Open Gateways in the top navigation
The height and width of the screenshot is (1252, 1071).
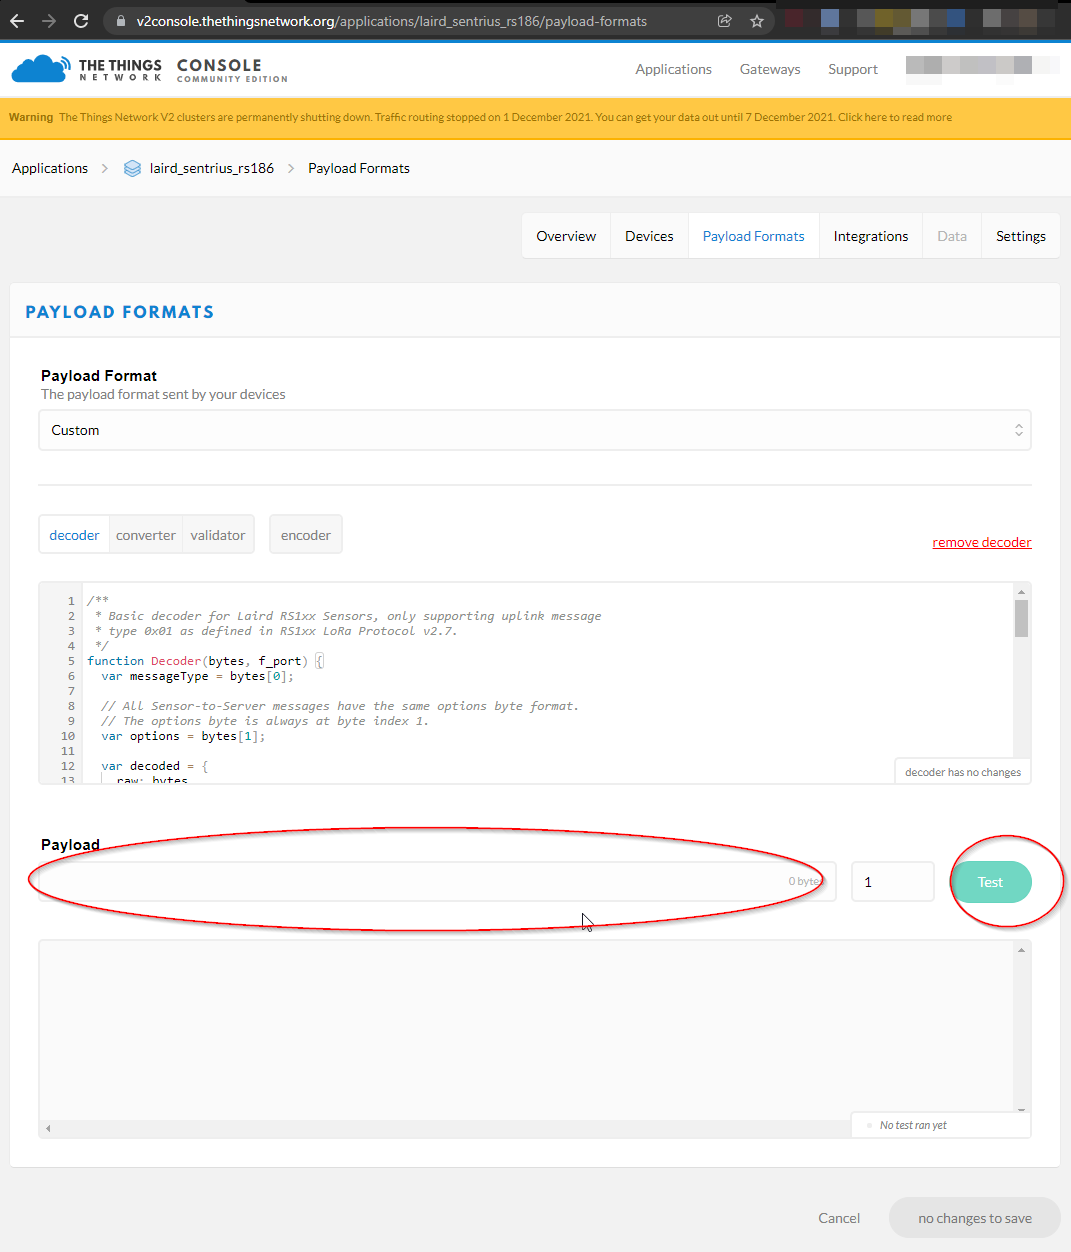(769, 69)
